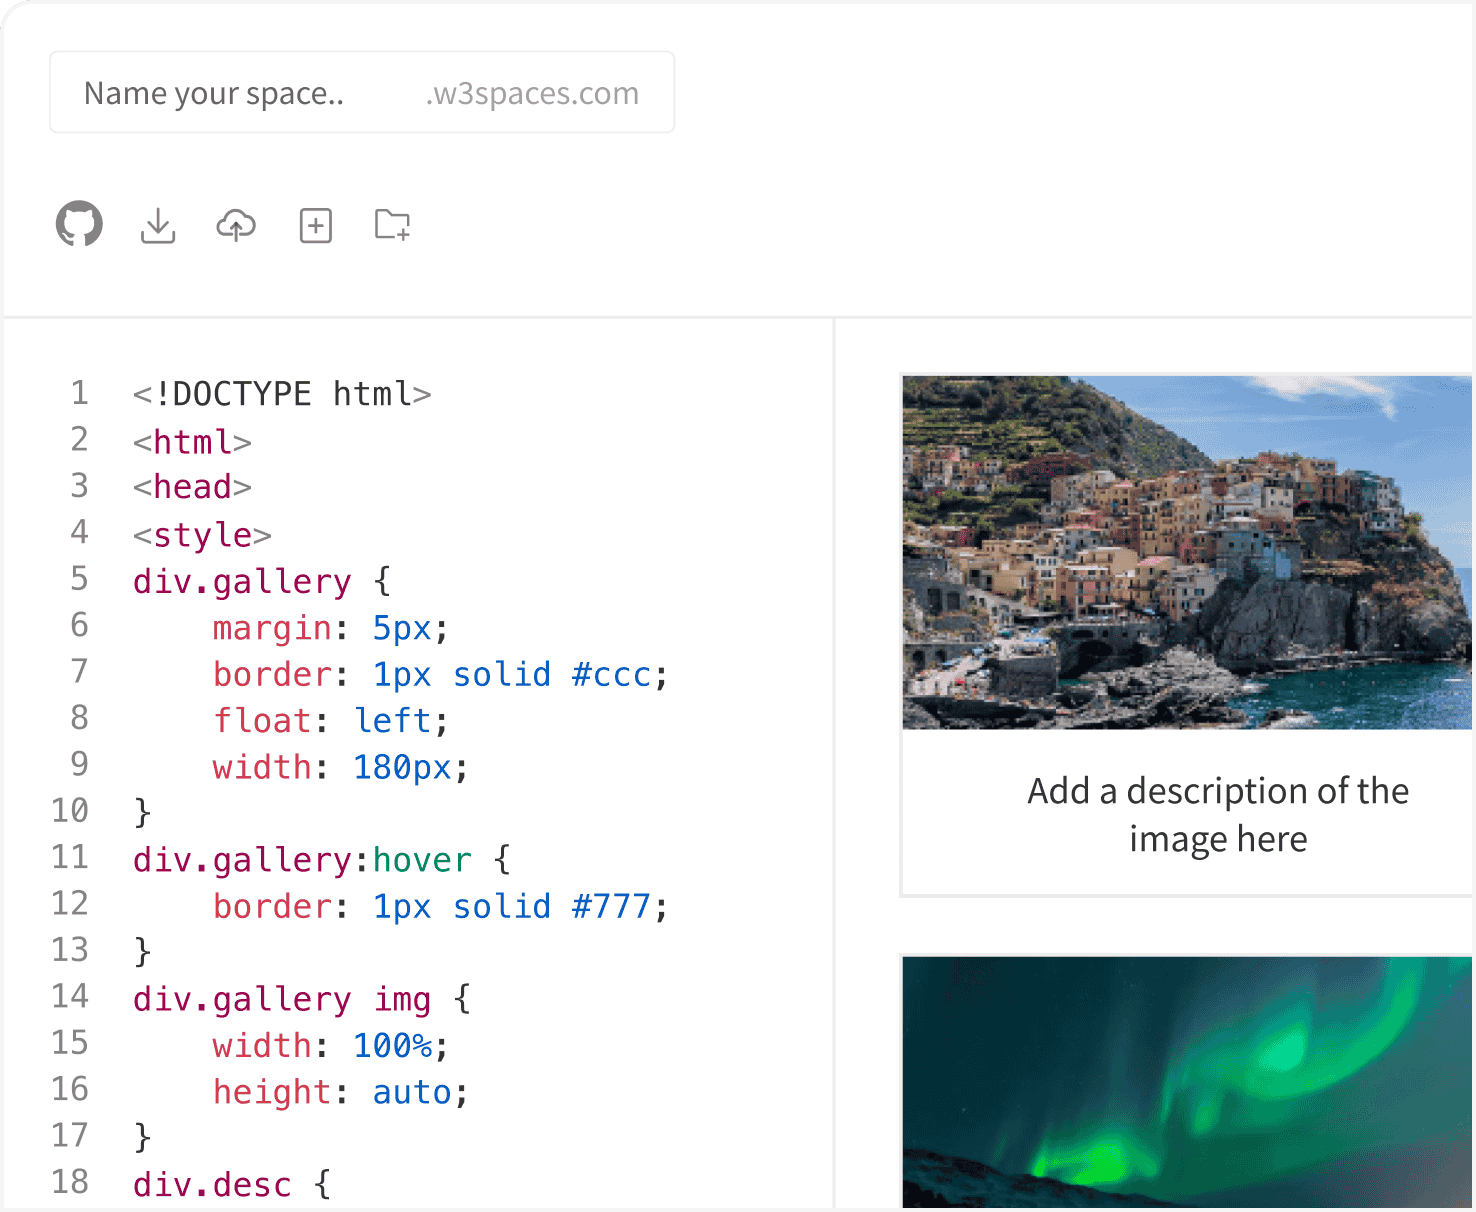Click the 'div.gallery' CSS selector
The height and width of the screenshot is (1212, 1476).
pyautogui.click(x=242, y=580)
